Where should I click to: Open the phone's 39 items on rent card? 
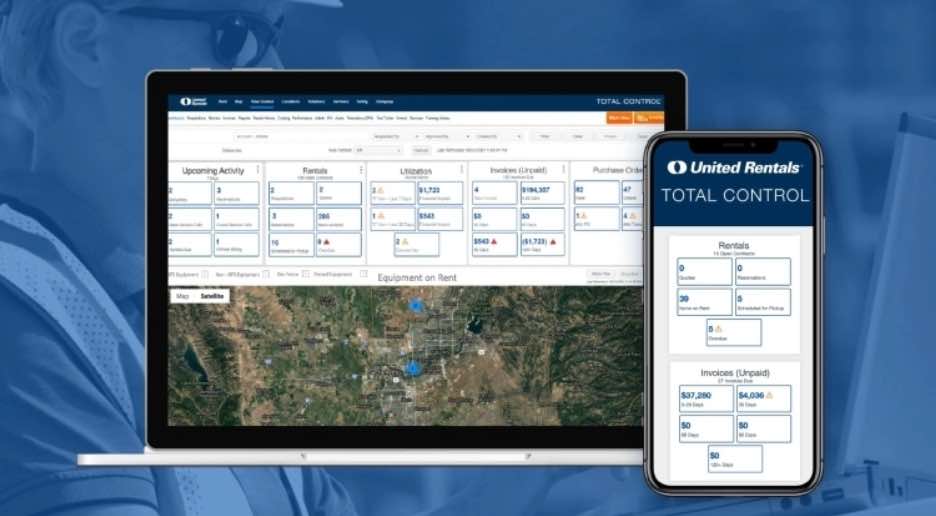(705, 302)
